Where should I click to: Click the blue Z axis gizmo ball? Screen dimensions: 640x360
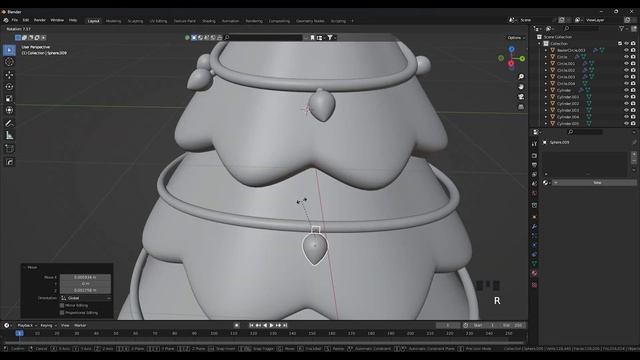click(x=511, y=49)
